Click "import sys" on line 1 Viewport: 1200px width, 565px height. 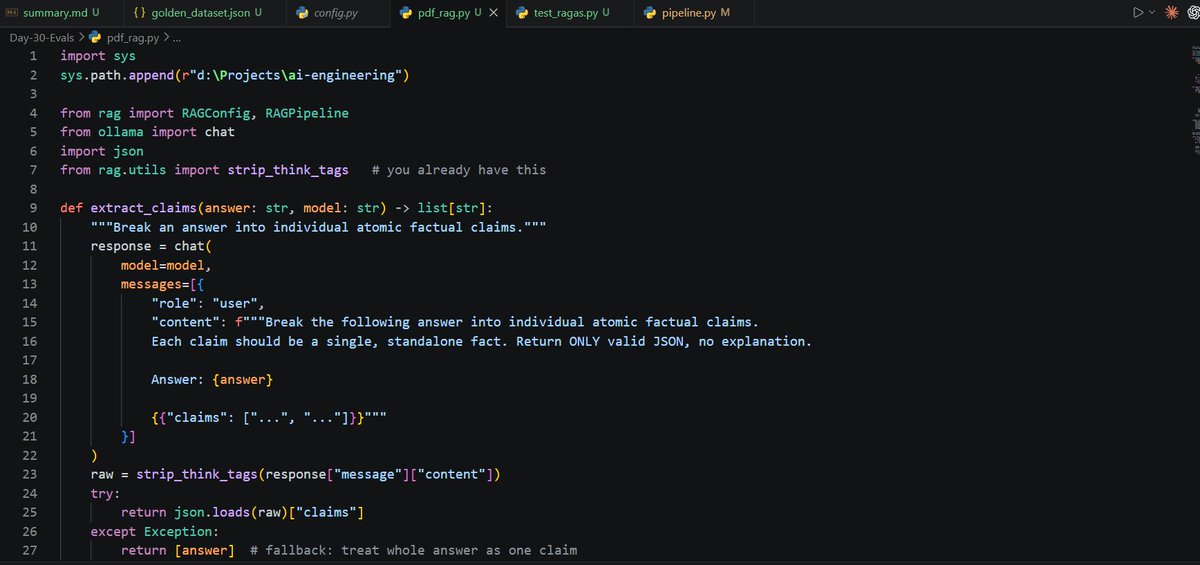(x=98, y=56)
